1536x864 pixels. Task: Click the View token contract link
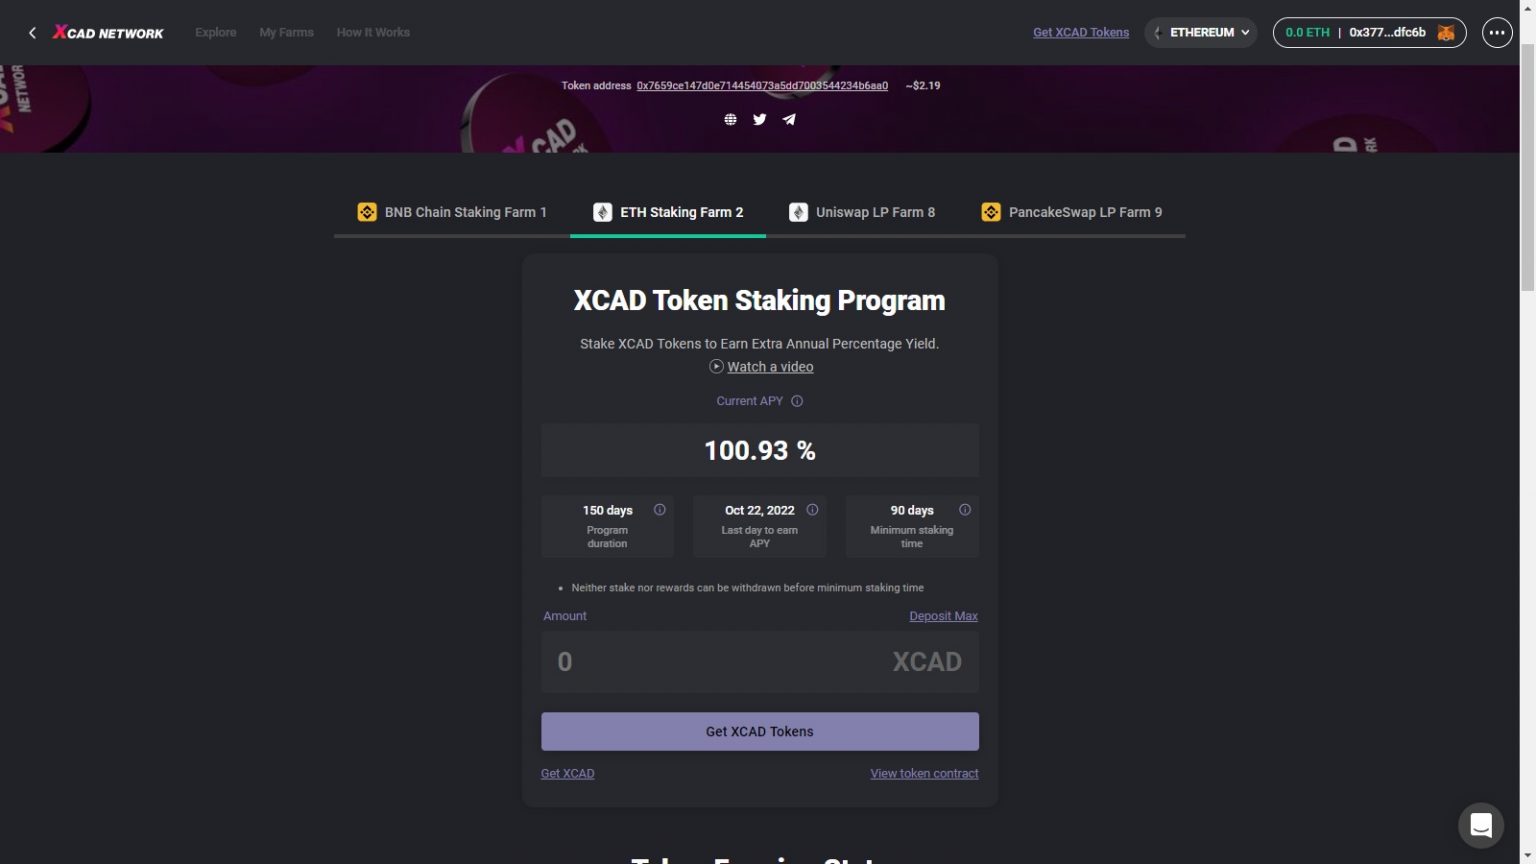[x=923, y=773]
